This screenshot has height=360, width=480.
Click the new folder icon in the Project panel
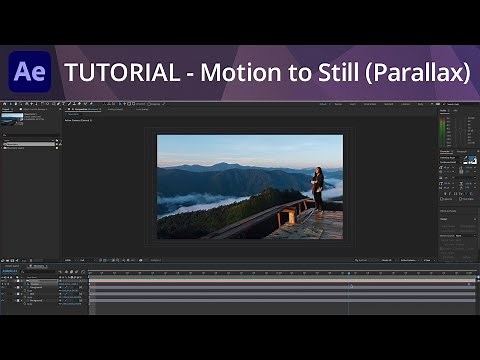point(8,260)
